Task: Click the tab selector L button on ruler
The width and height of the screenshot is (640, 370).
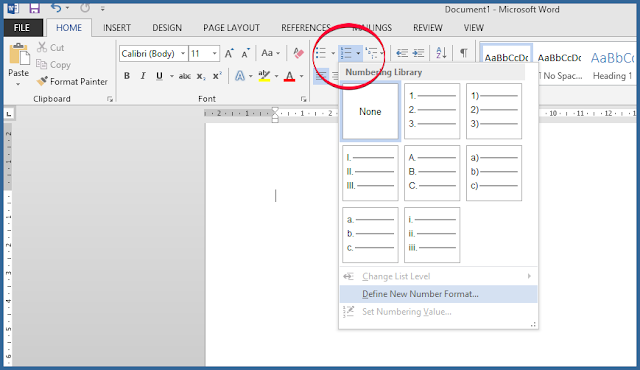Action: click(x=9, y=114)
